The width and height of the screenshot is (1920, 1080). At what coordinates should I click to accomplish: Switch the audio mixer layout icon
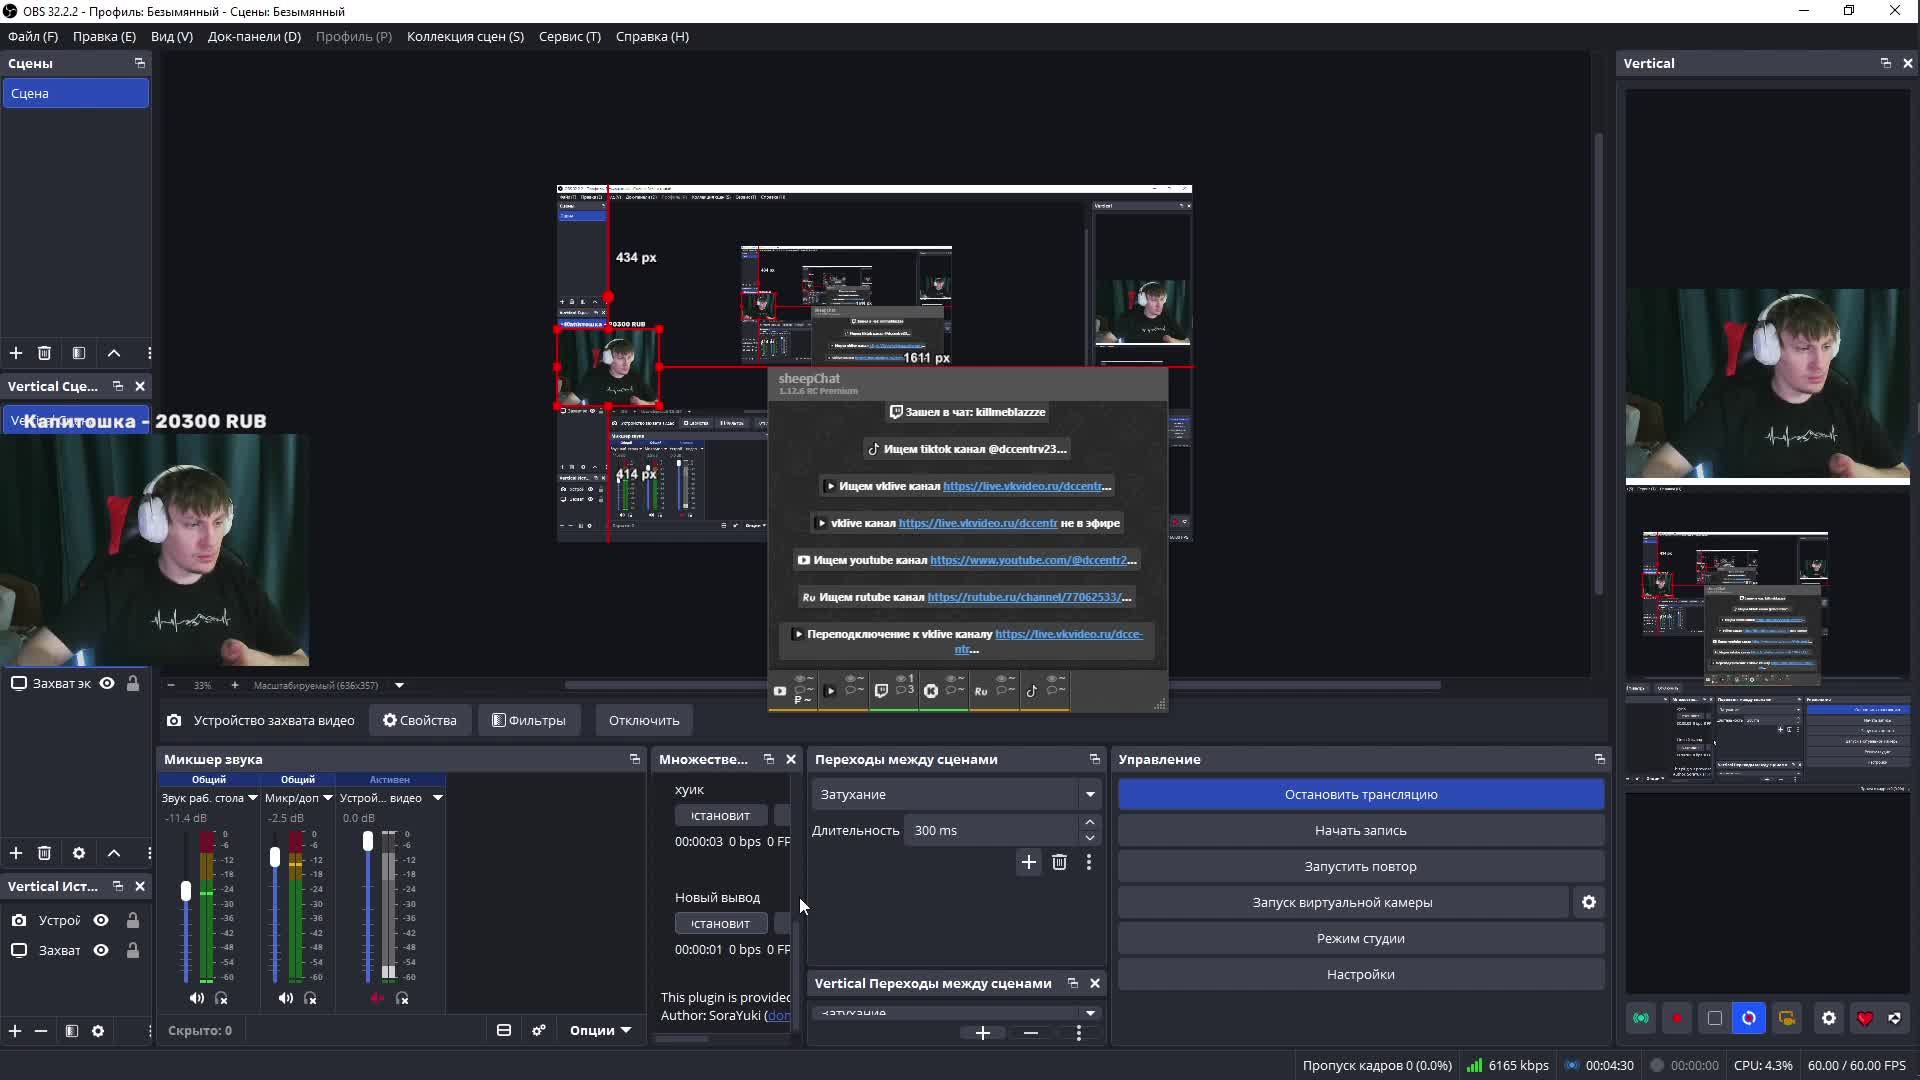tap(504, 1030)
